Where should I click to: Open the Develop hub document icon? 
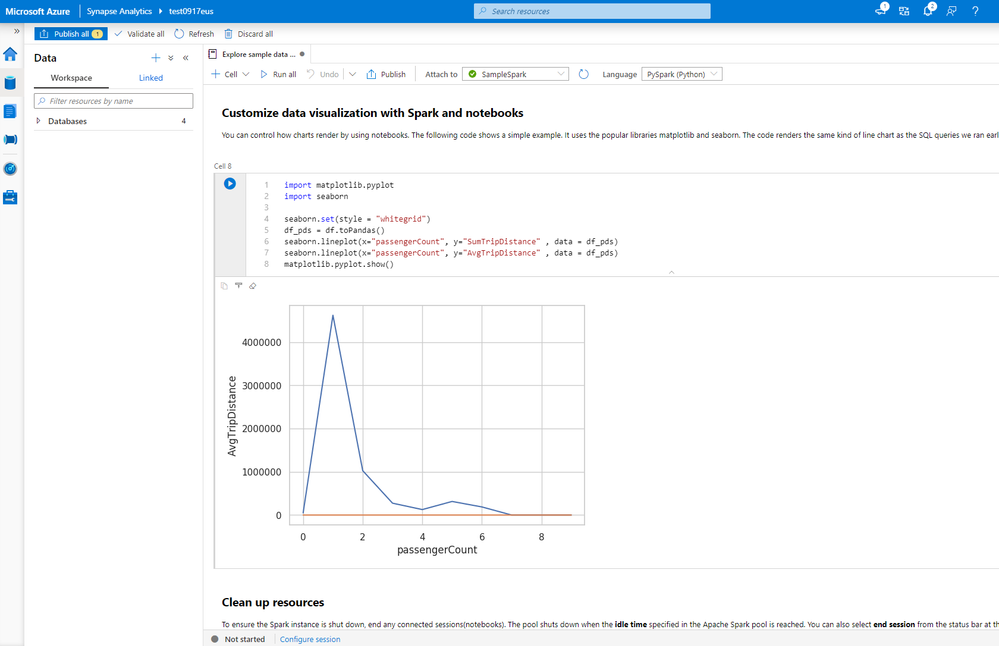[x=10, y=111]
